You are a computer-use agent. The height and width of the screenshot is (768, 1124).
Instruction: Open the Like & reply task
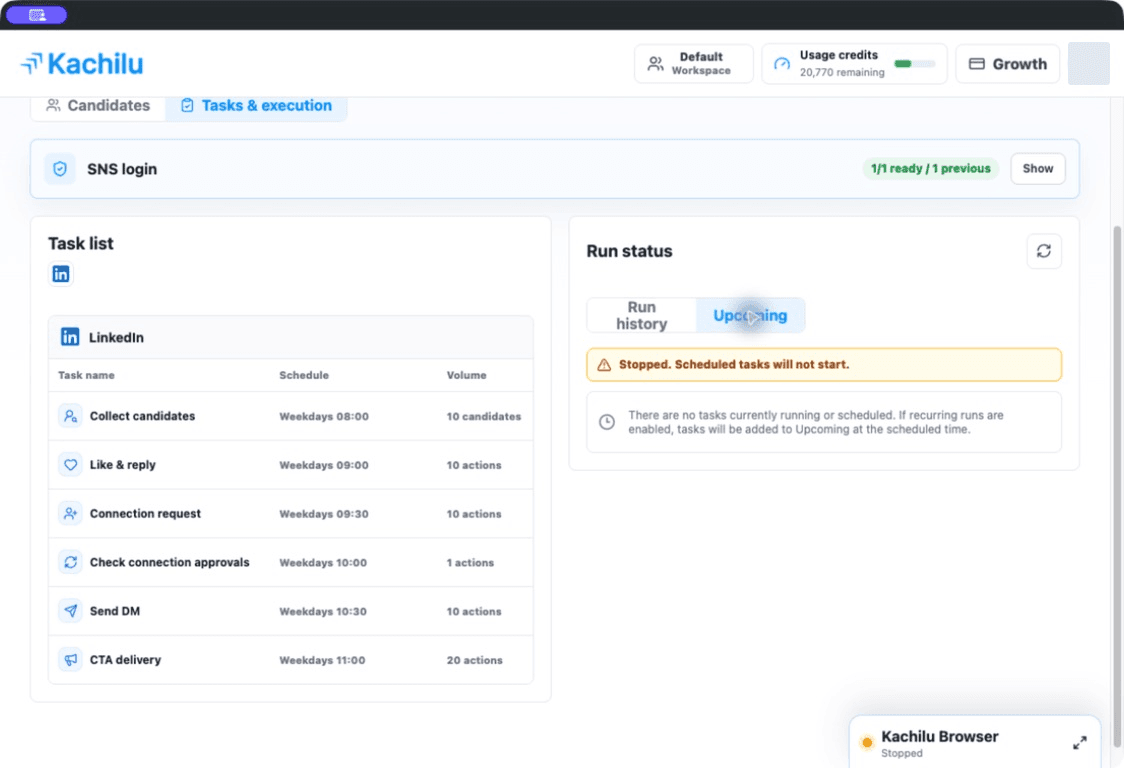(x=291, y=465)
